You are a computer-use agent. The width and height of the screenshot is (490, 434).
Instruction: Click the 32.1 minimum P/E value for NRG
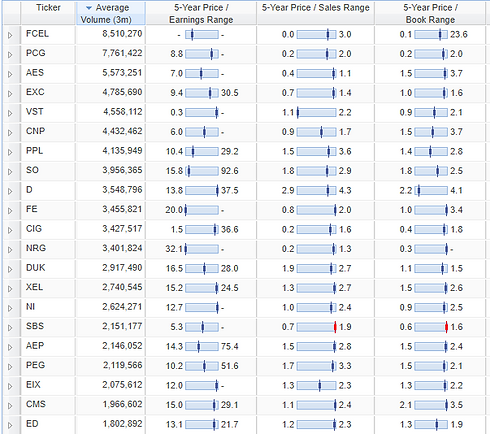(174, 249)
